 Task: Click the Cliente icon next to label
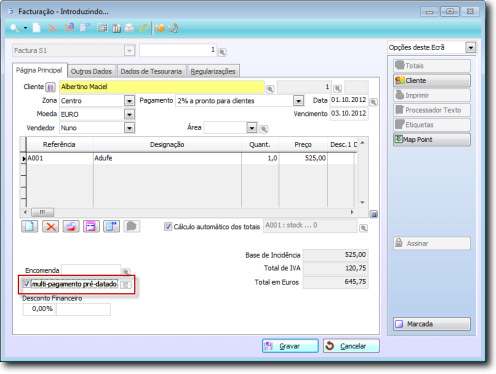click(x=50, y=87)
